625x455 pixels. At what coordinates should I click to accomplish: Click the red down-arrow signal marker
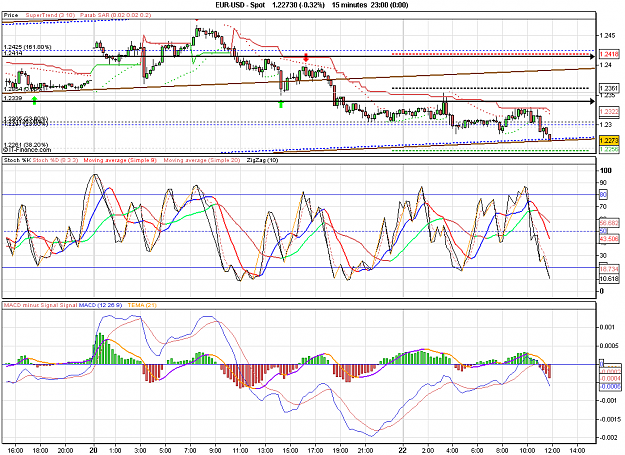306,57
